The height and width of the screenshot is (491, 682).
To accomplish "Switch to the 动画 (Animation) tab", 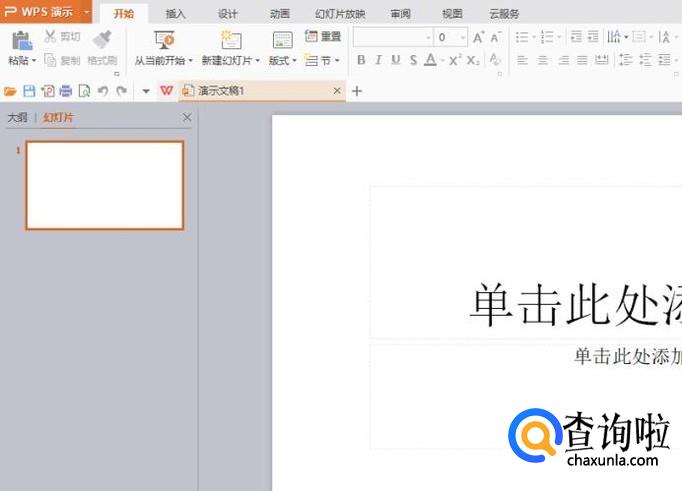I will [x=280, y=14].
